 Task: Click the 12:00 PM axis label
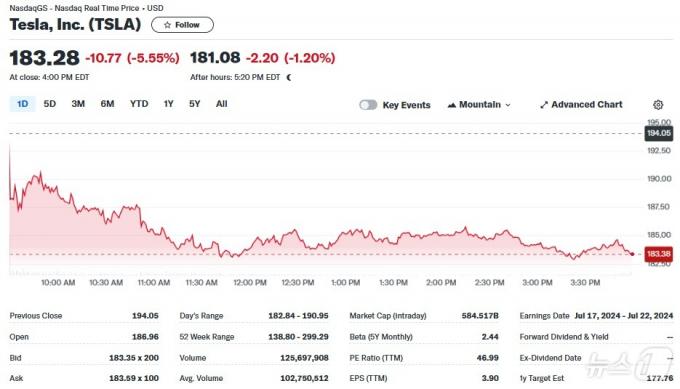coord(250,282)
